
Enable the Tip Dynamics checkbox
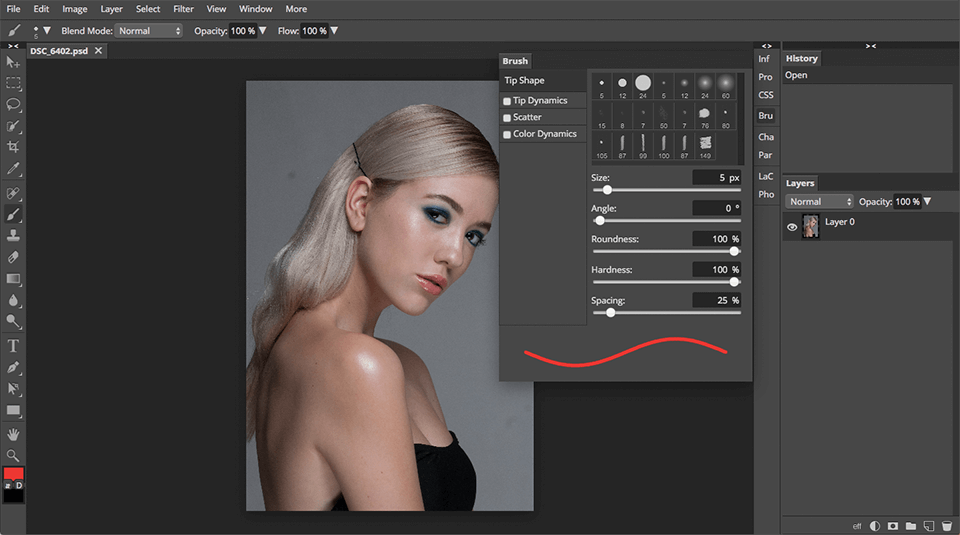[507, 101]
